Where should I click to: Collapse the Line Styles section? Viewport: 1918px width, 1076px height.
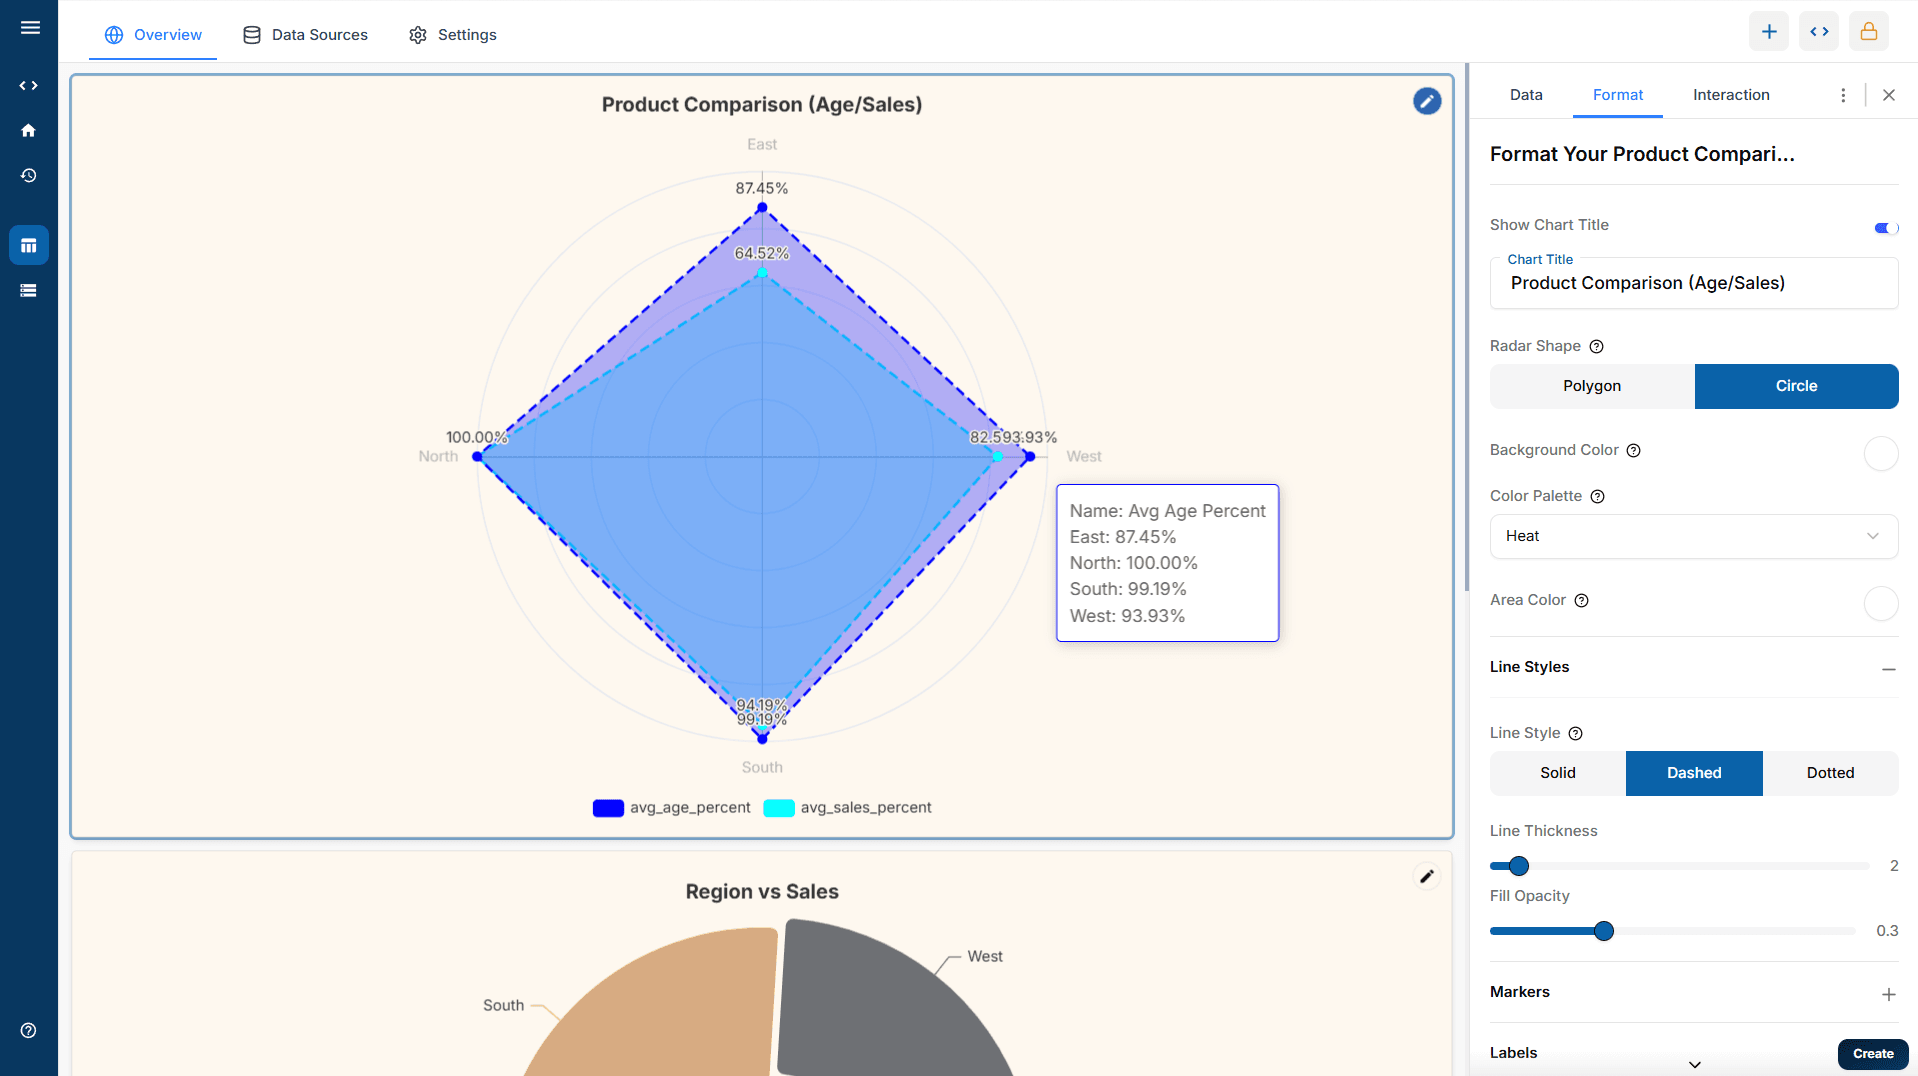(1889, 668)
